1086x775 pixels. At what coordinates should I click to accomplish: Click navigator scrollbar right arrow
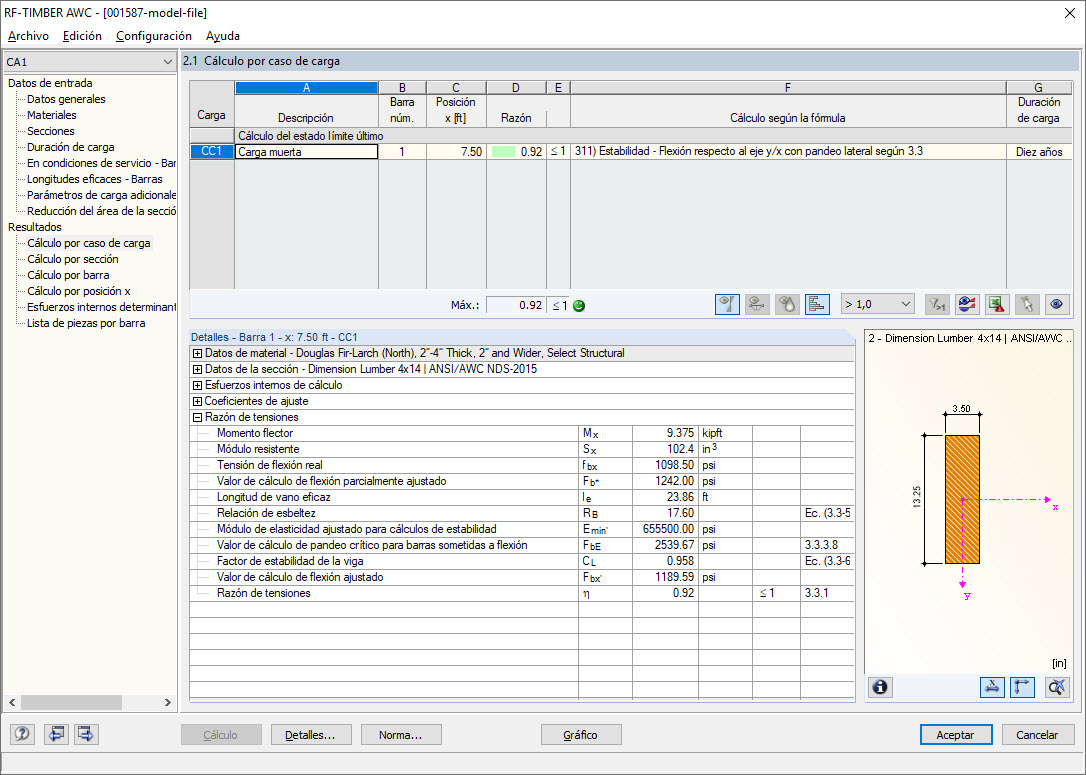coord(168,702)
